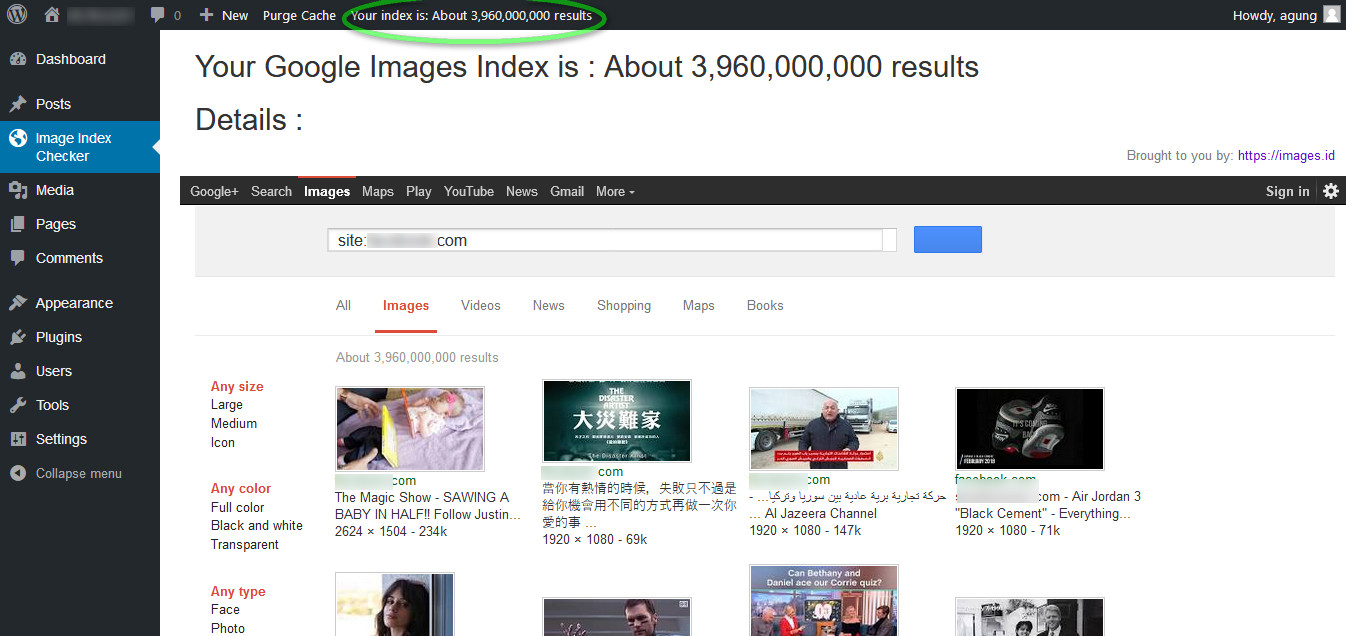
Task: Open the Google settings gear icon
Action: (1330, 191)
